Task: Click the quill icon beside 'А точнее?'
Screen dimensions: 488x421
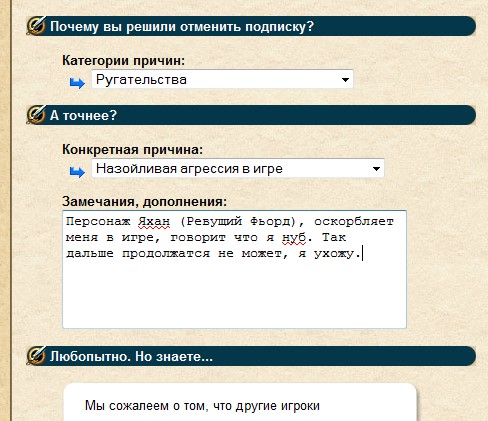Action: point(36,115)
